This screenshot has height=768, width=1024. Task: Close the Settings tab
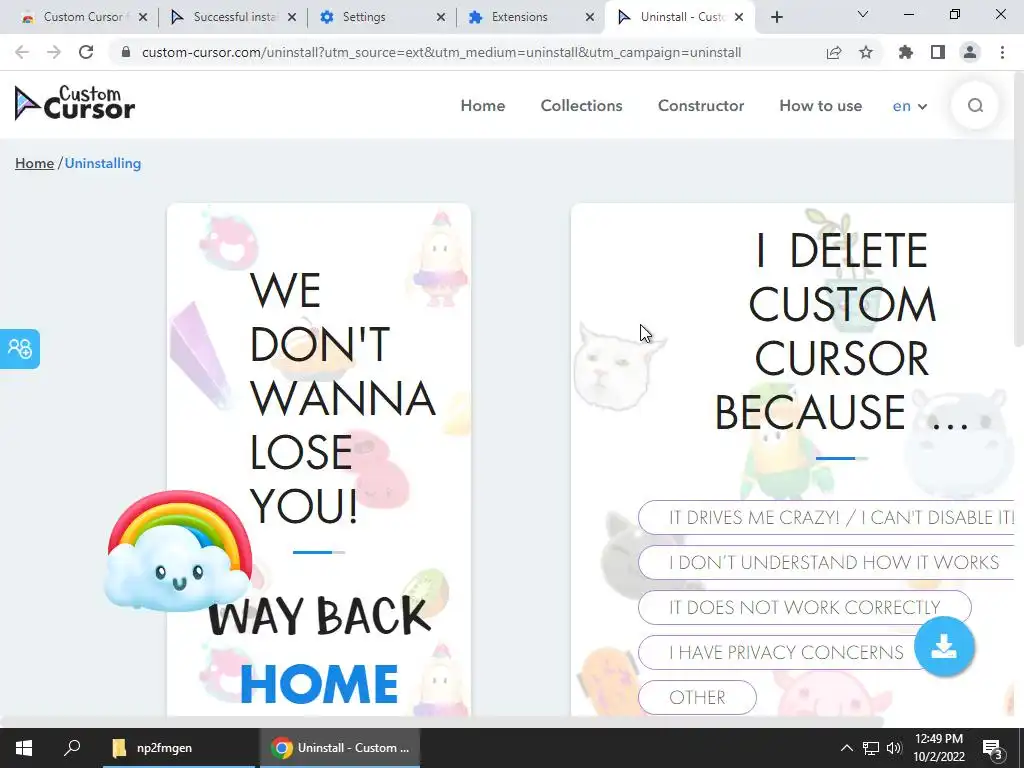[x=441, y=17]
